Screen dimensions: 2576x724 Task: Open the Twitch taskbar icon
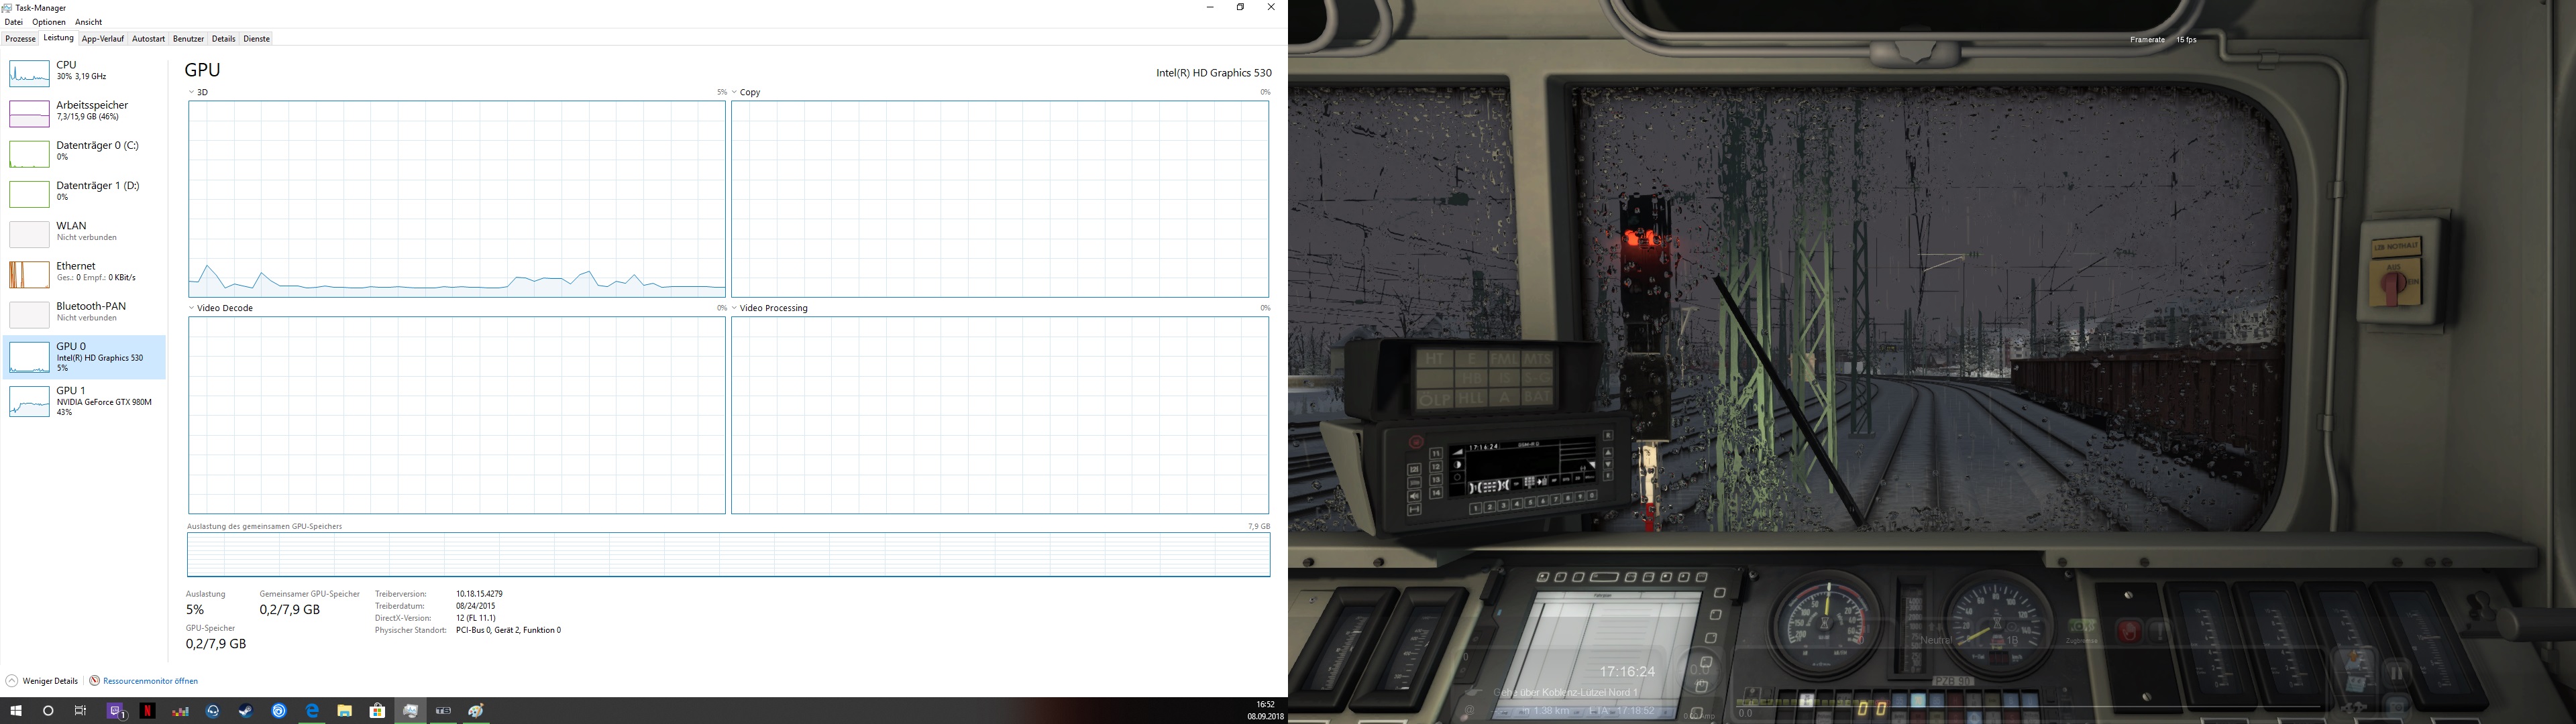coord(115,711)
